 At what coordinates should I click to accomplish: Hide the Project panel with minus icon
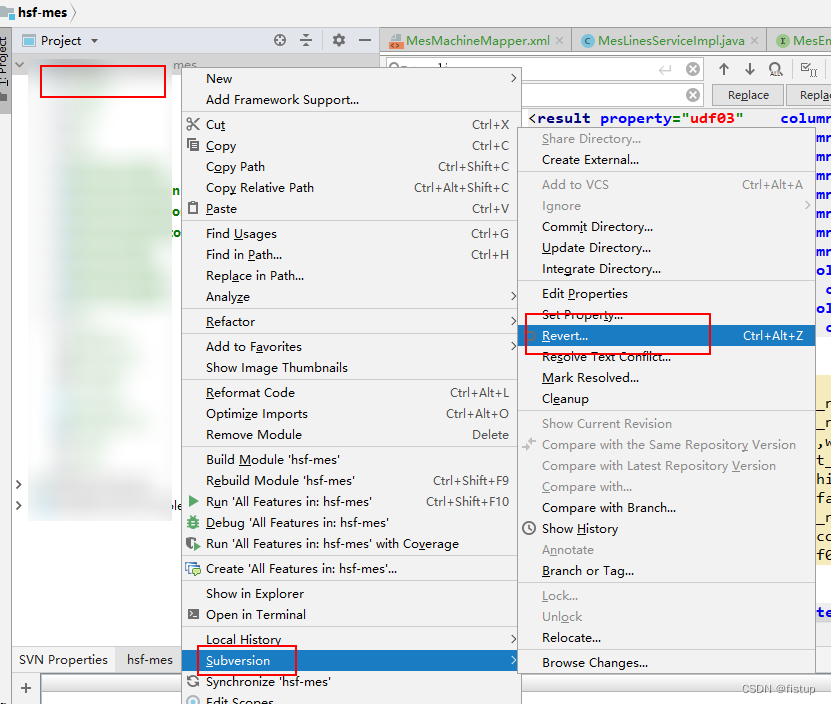(365, 40)
